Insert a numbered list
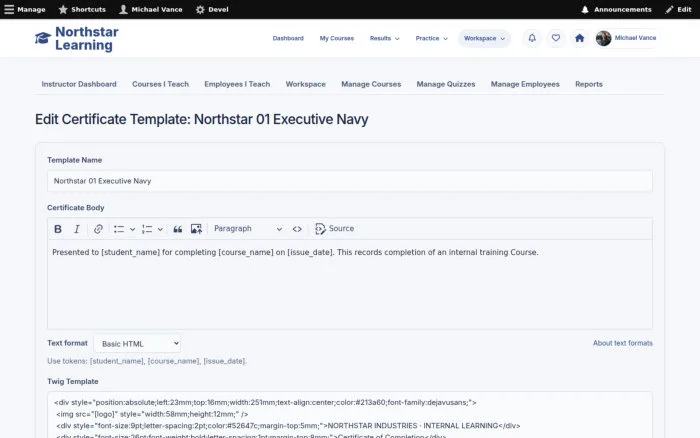Image resolution: width=700 pixels, height=438 pixels. pyautogui.click(x=147, y=229)
